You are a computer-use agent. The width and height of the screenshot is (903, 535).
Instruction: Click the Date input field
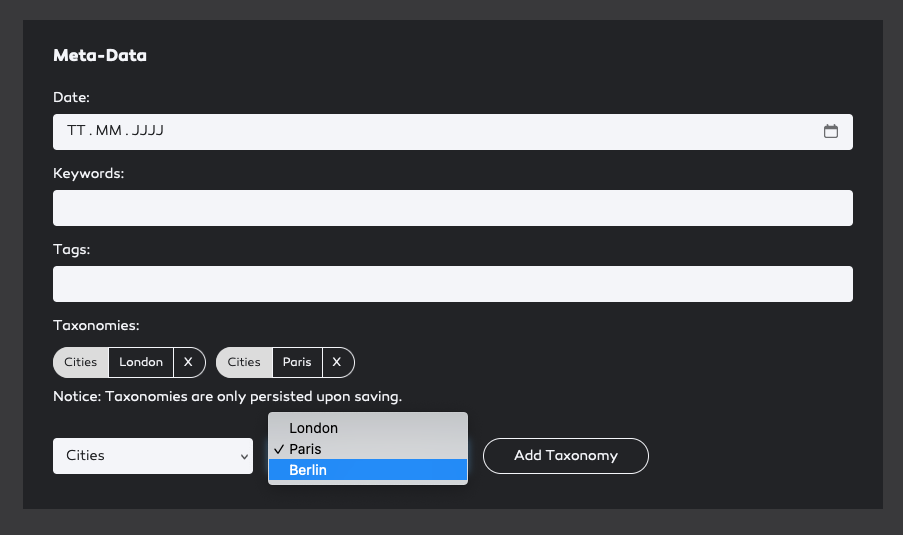coord(453,132)
